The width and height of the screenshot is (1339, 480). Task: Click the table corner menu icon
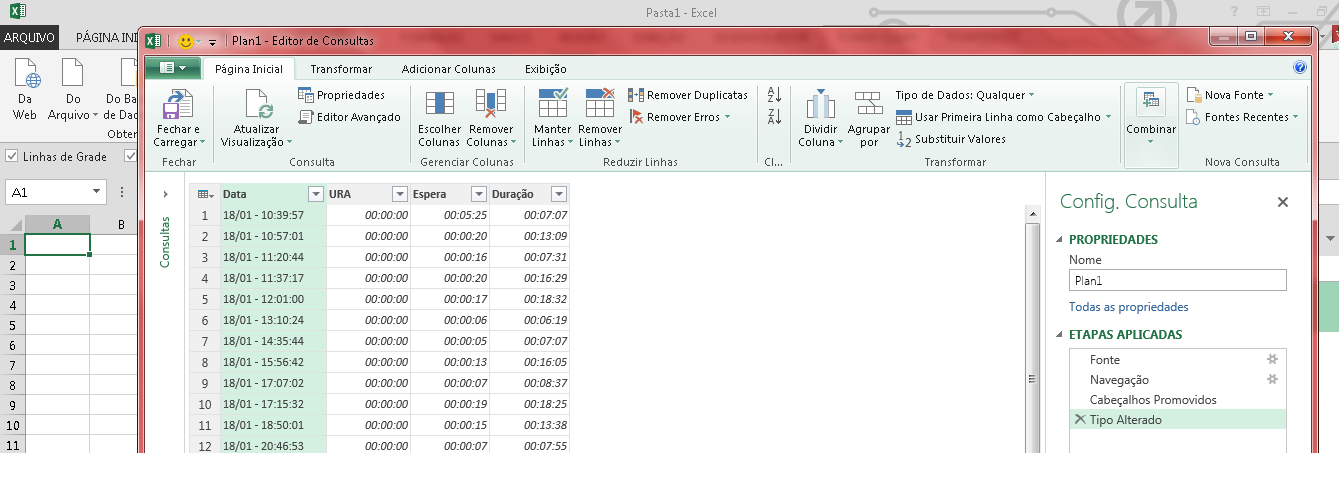click(204, 194)
